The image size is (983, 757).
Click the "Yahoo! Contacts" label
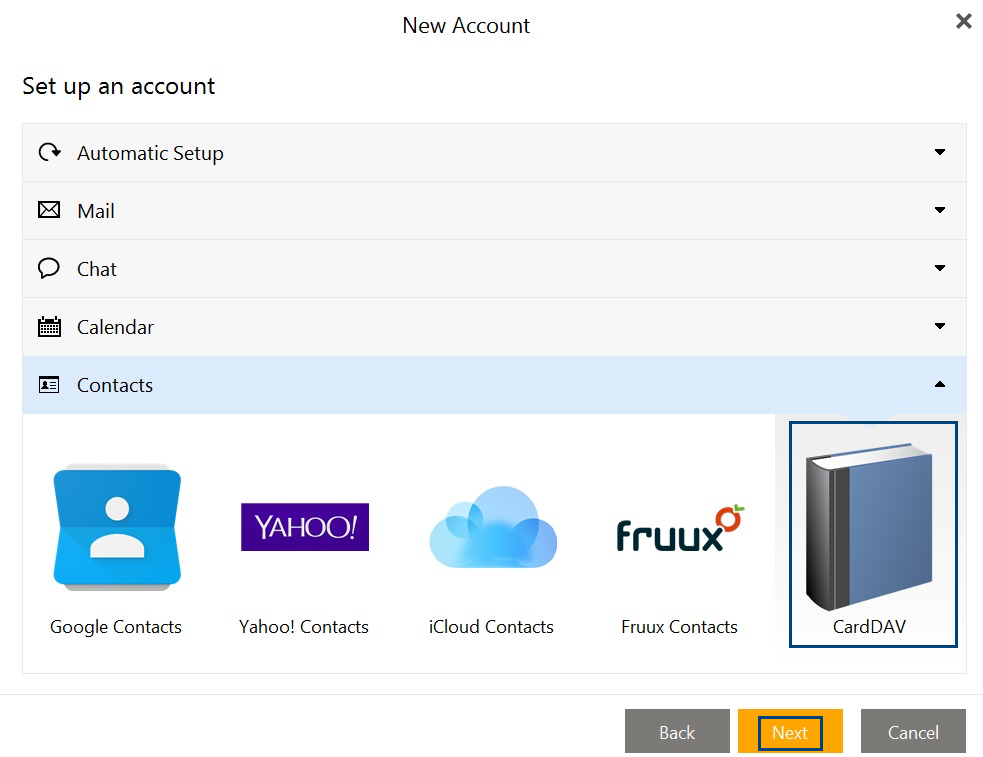[304, 627]
